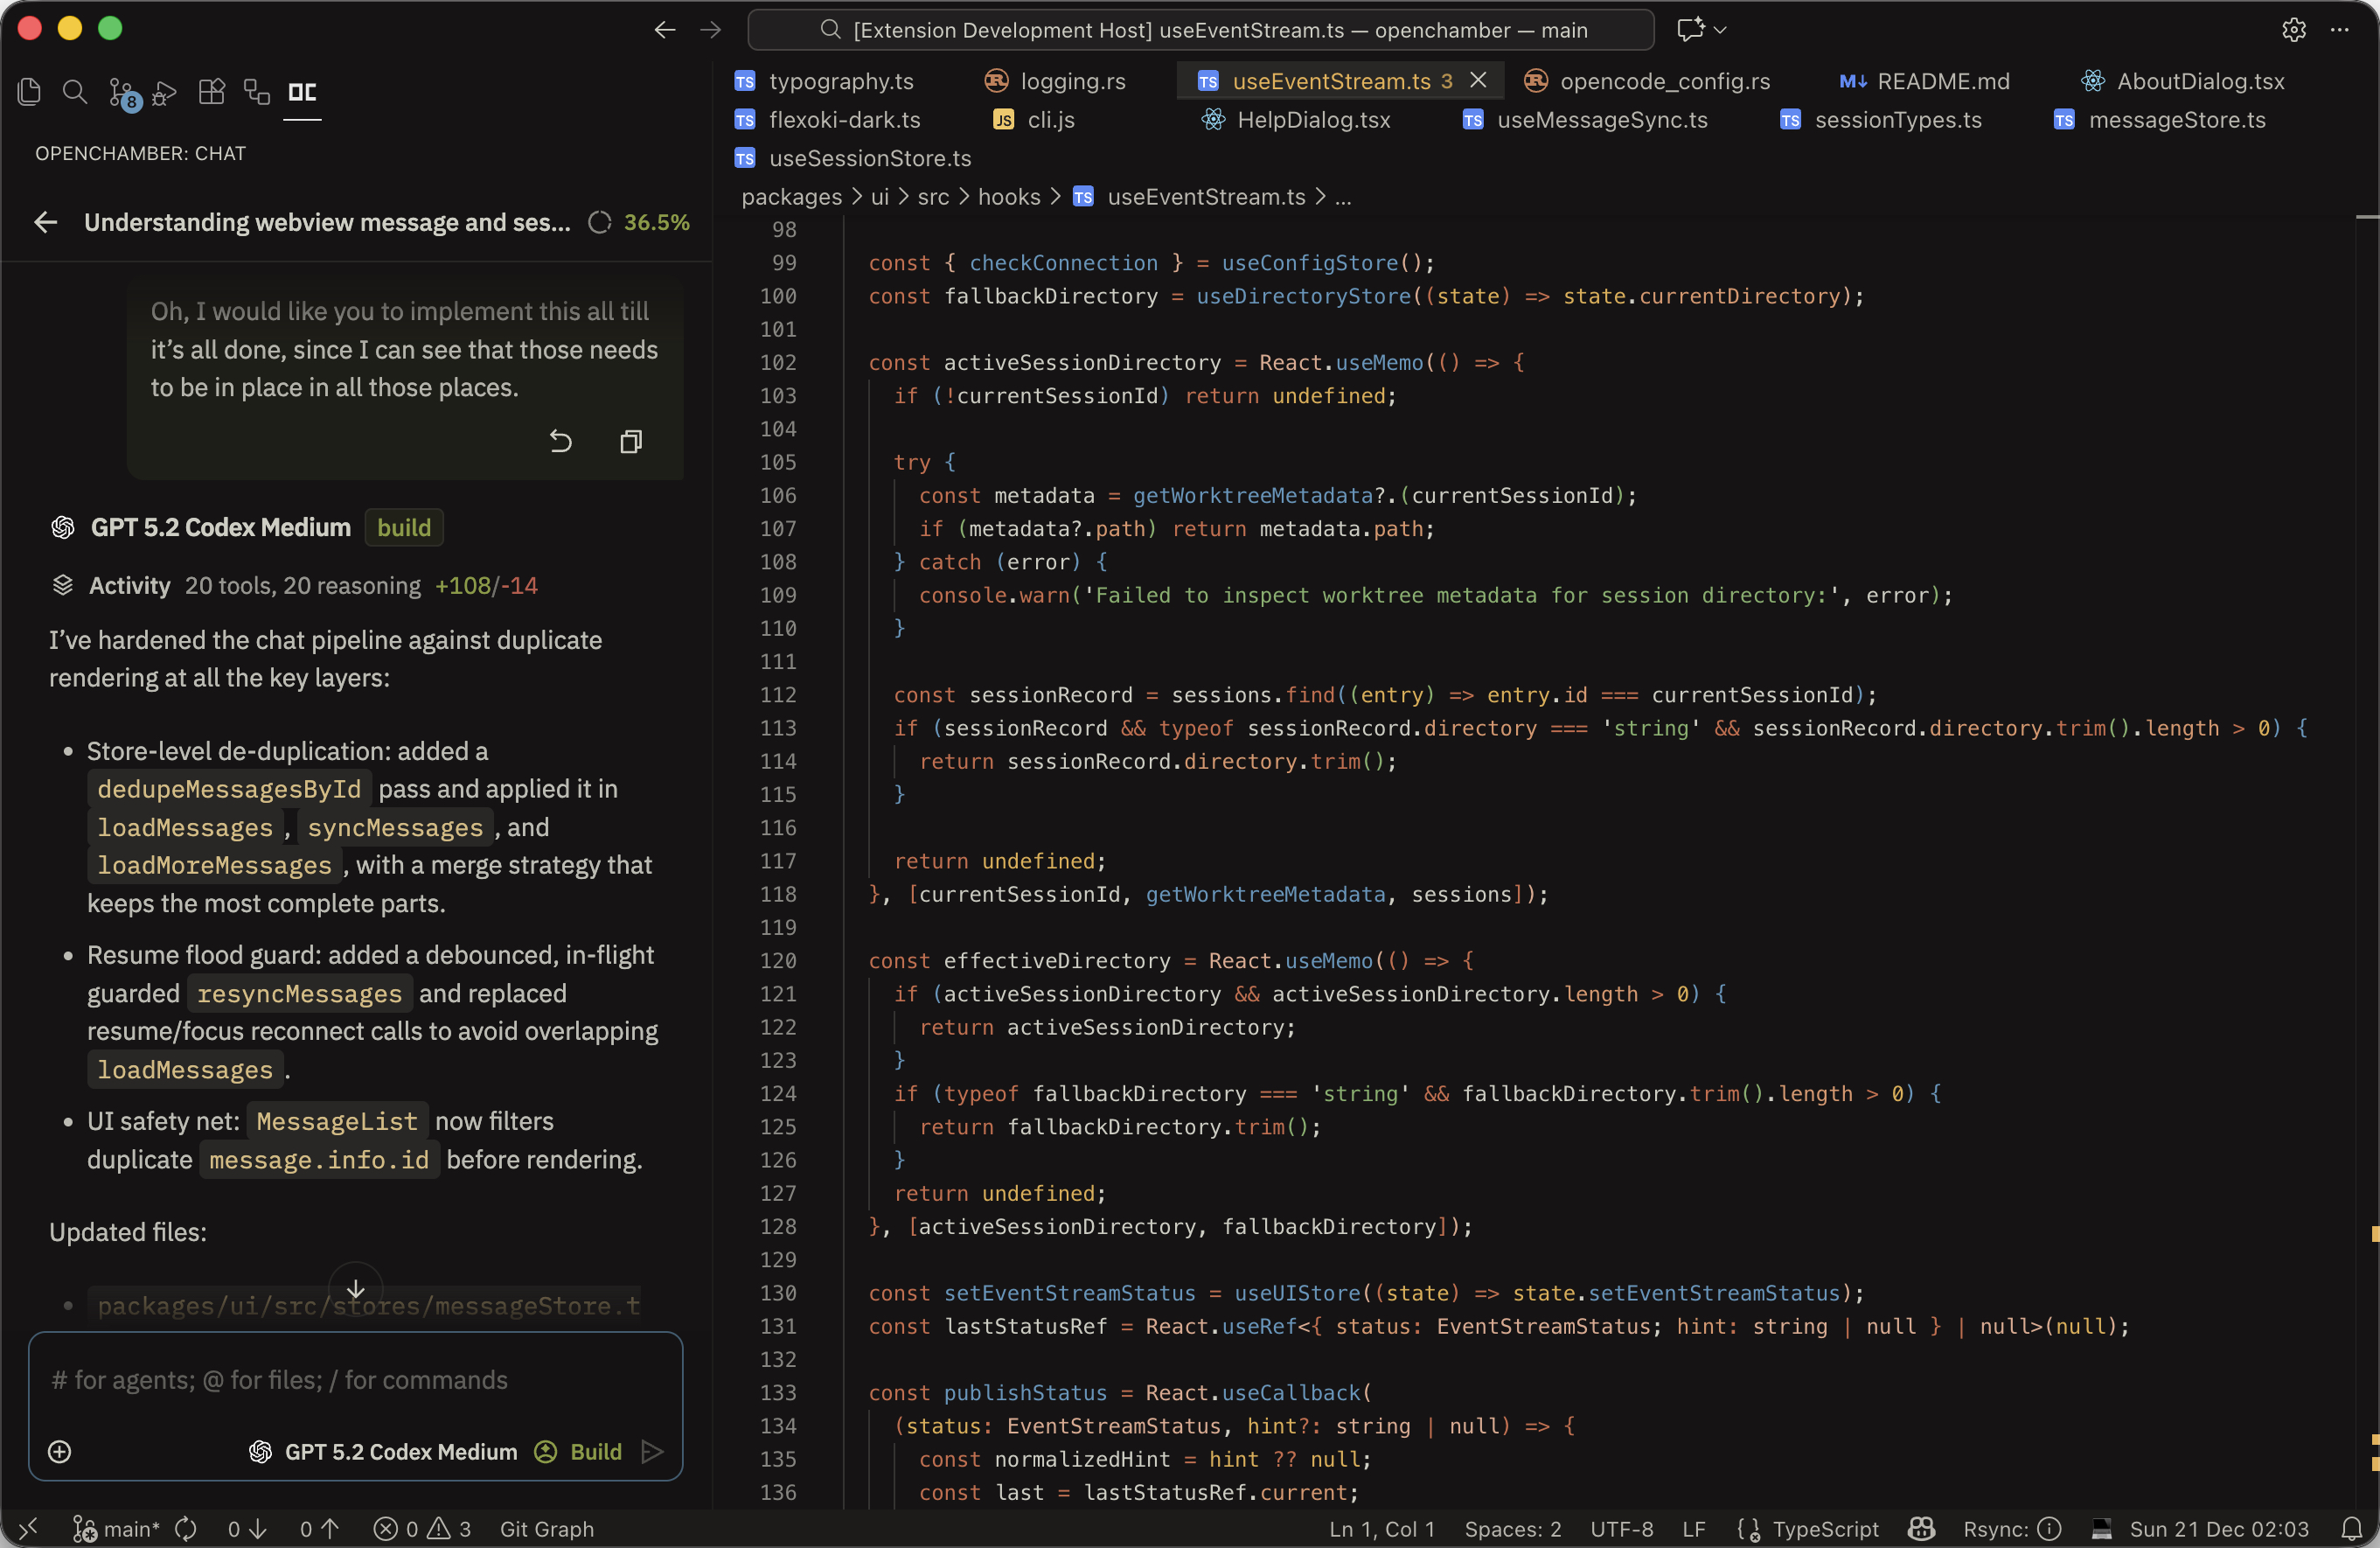The width and height of the screenshot is (2380, 1548).
Task: Open the Search view icon
Action: point(75,93)
